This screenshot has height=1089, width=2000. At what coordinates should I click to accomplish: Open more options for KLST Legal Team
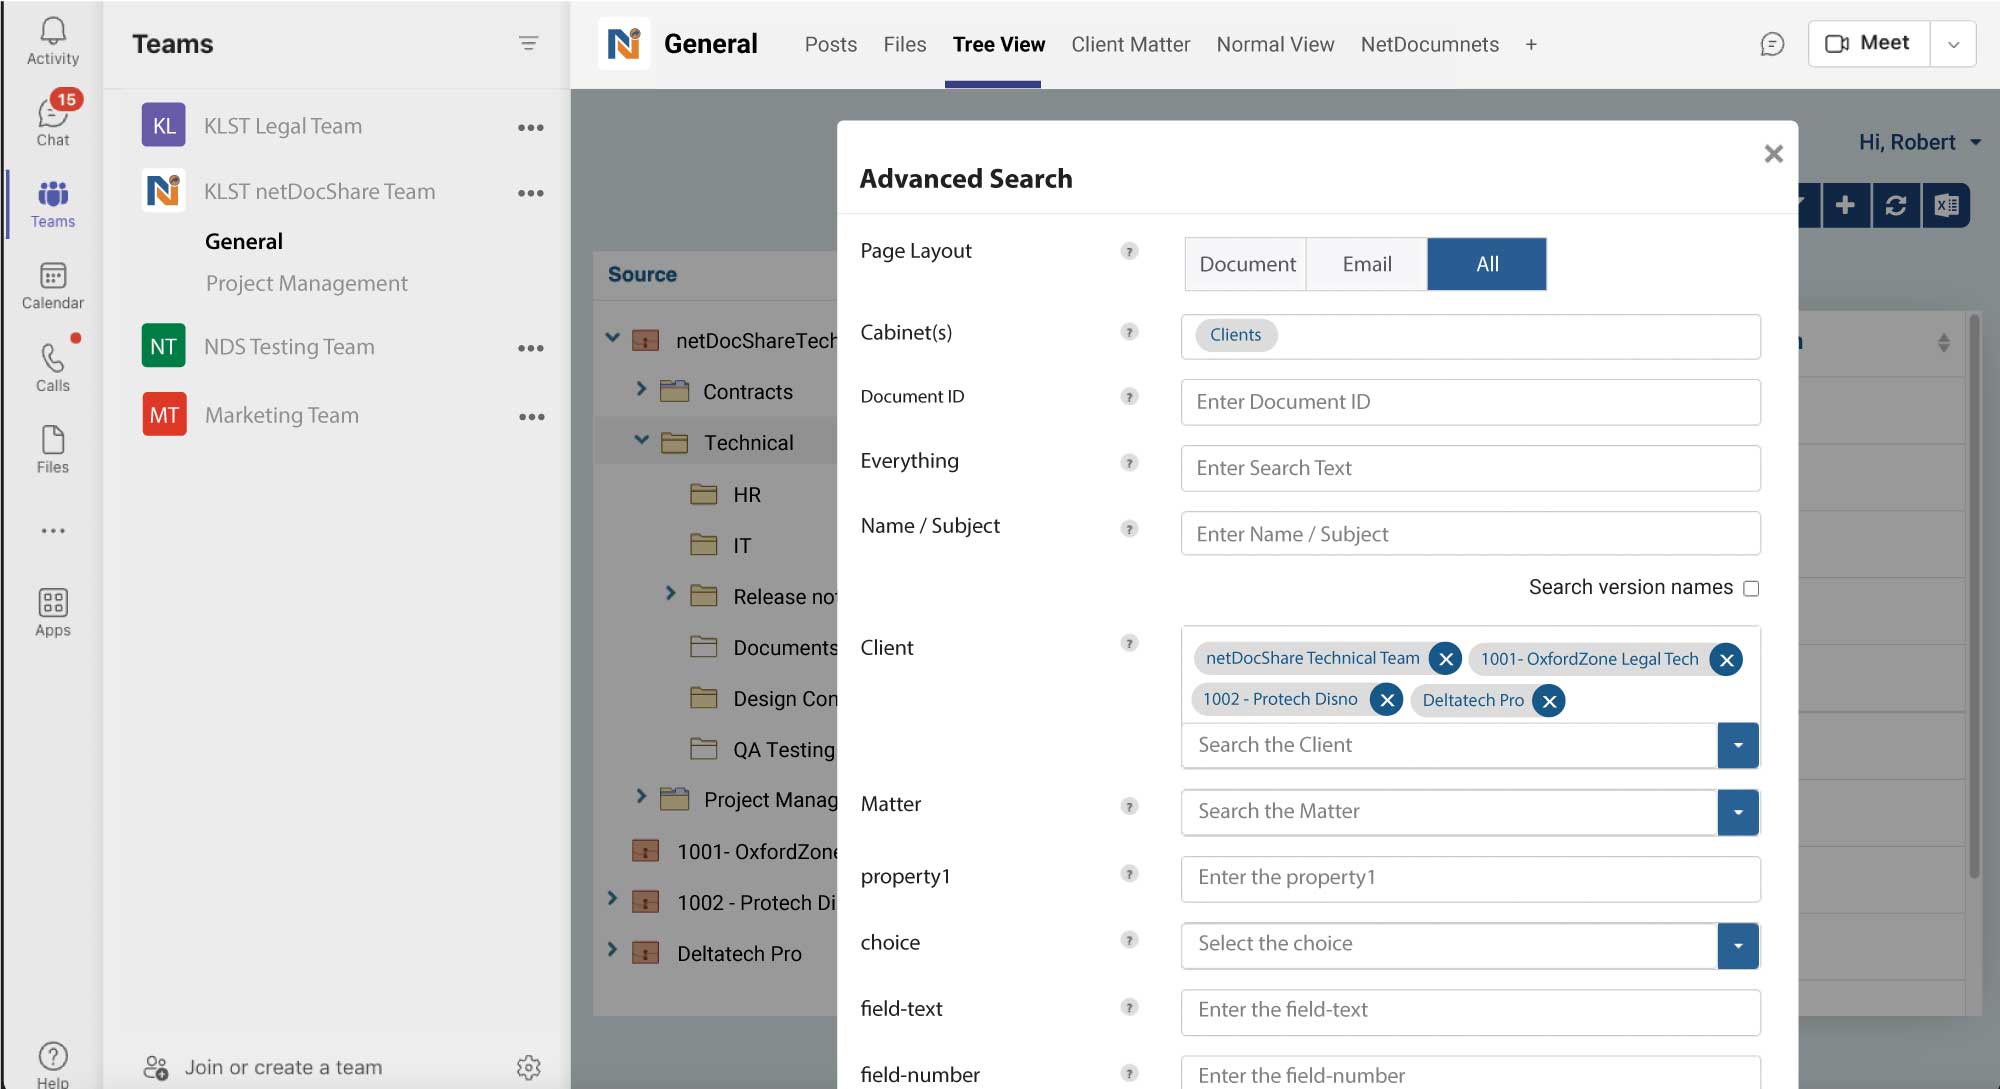[531, 127]
